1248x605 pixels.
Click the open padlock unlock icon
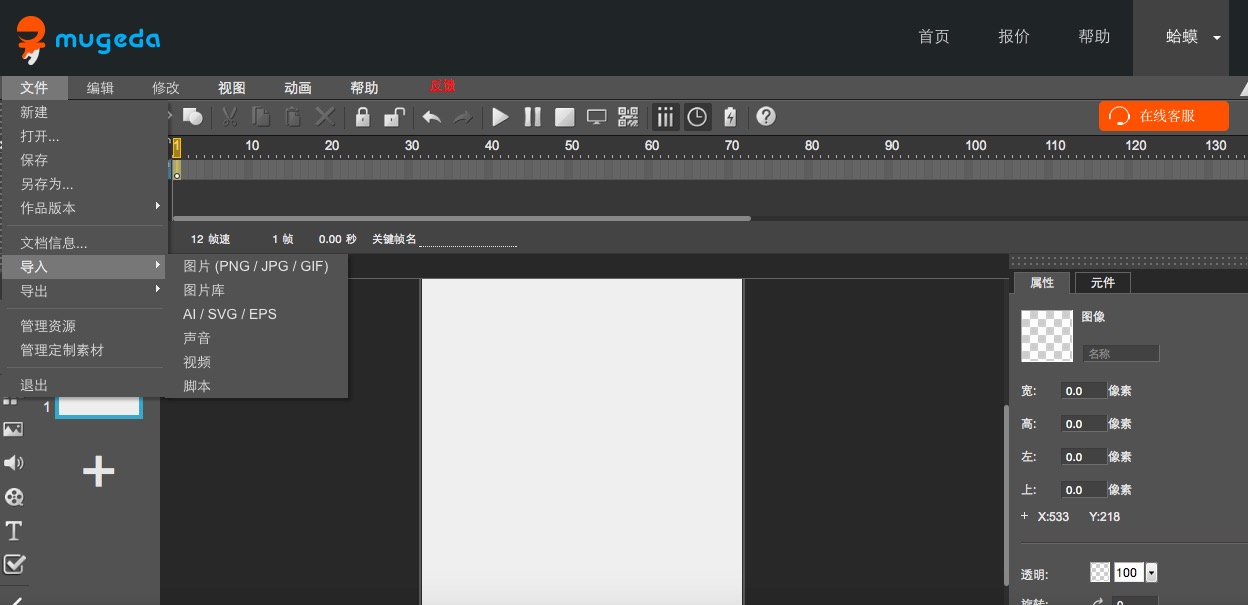click(x=395, y=117)
